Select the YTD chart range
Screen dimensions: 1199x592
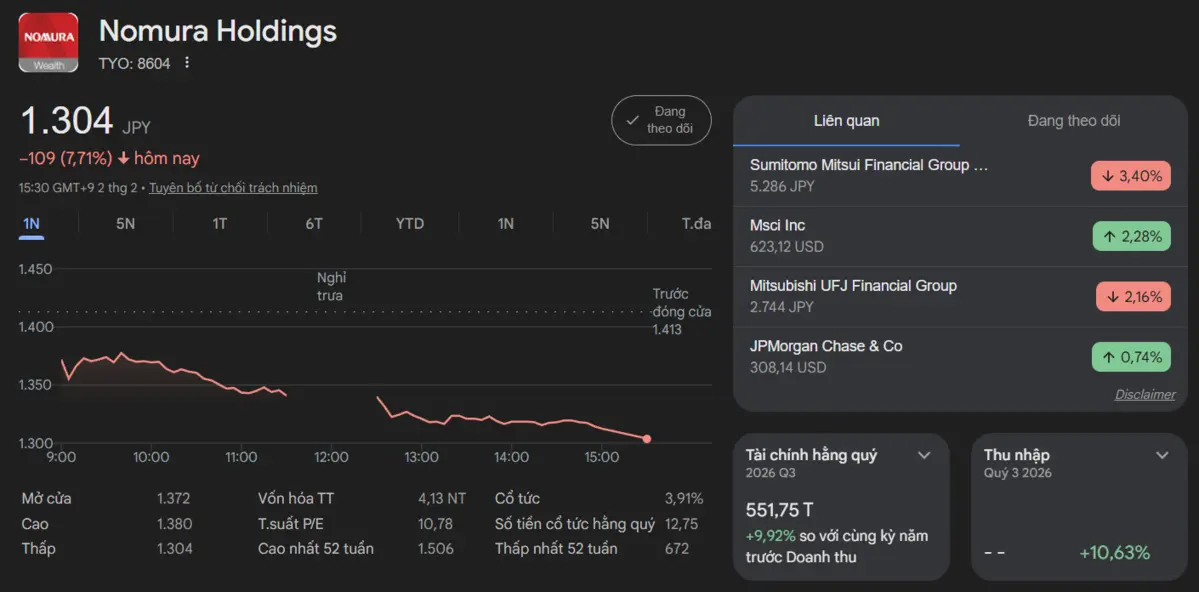click(x=410, y=223)
